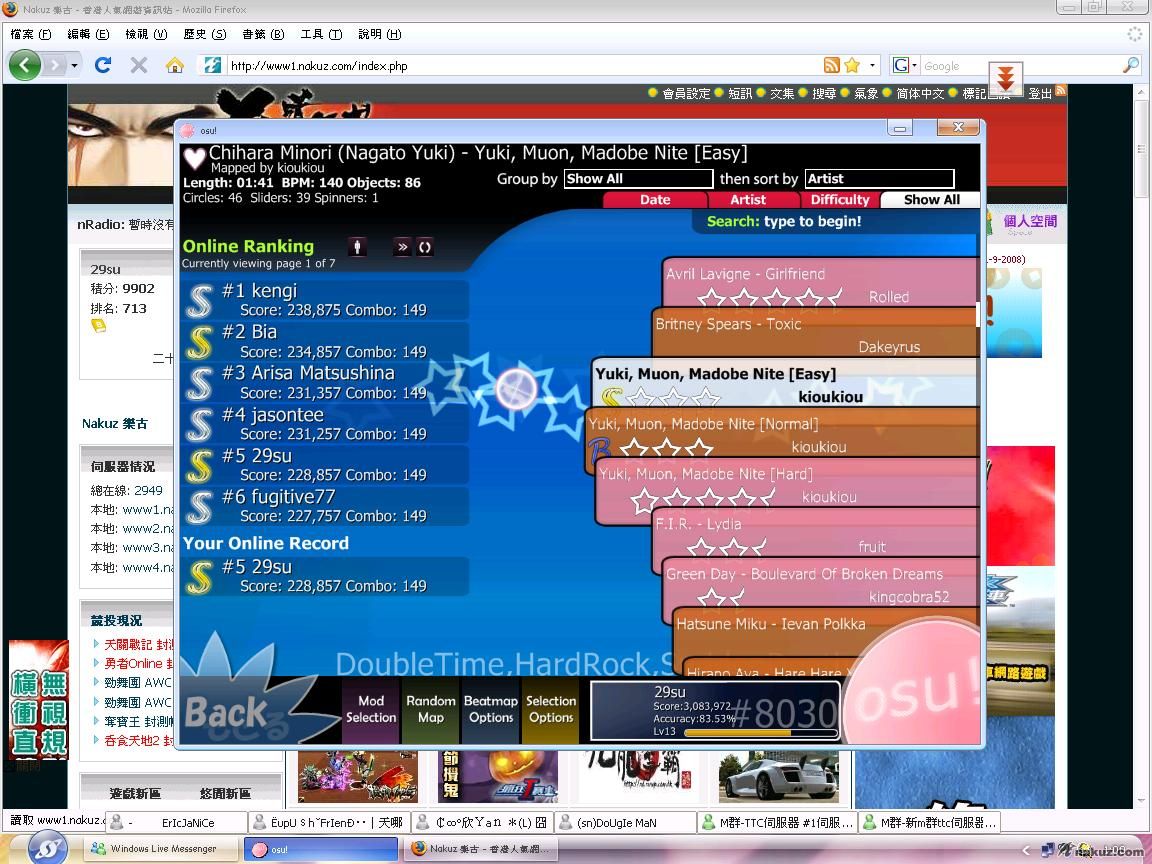
Task: Click the RSS feed icon in address bar
Action: click(x=831, y=66)
